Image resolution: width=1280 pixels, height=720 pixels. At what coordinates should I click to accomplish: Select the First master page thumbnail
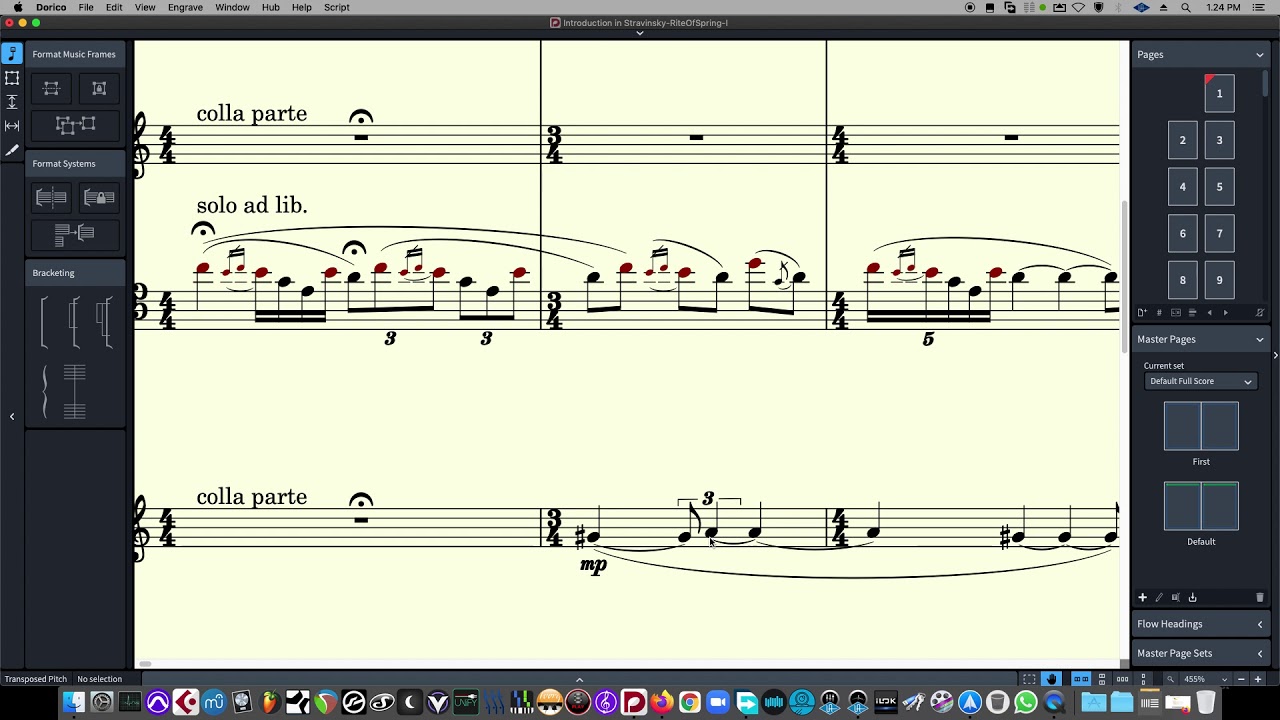point(1201,426)
